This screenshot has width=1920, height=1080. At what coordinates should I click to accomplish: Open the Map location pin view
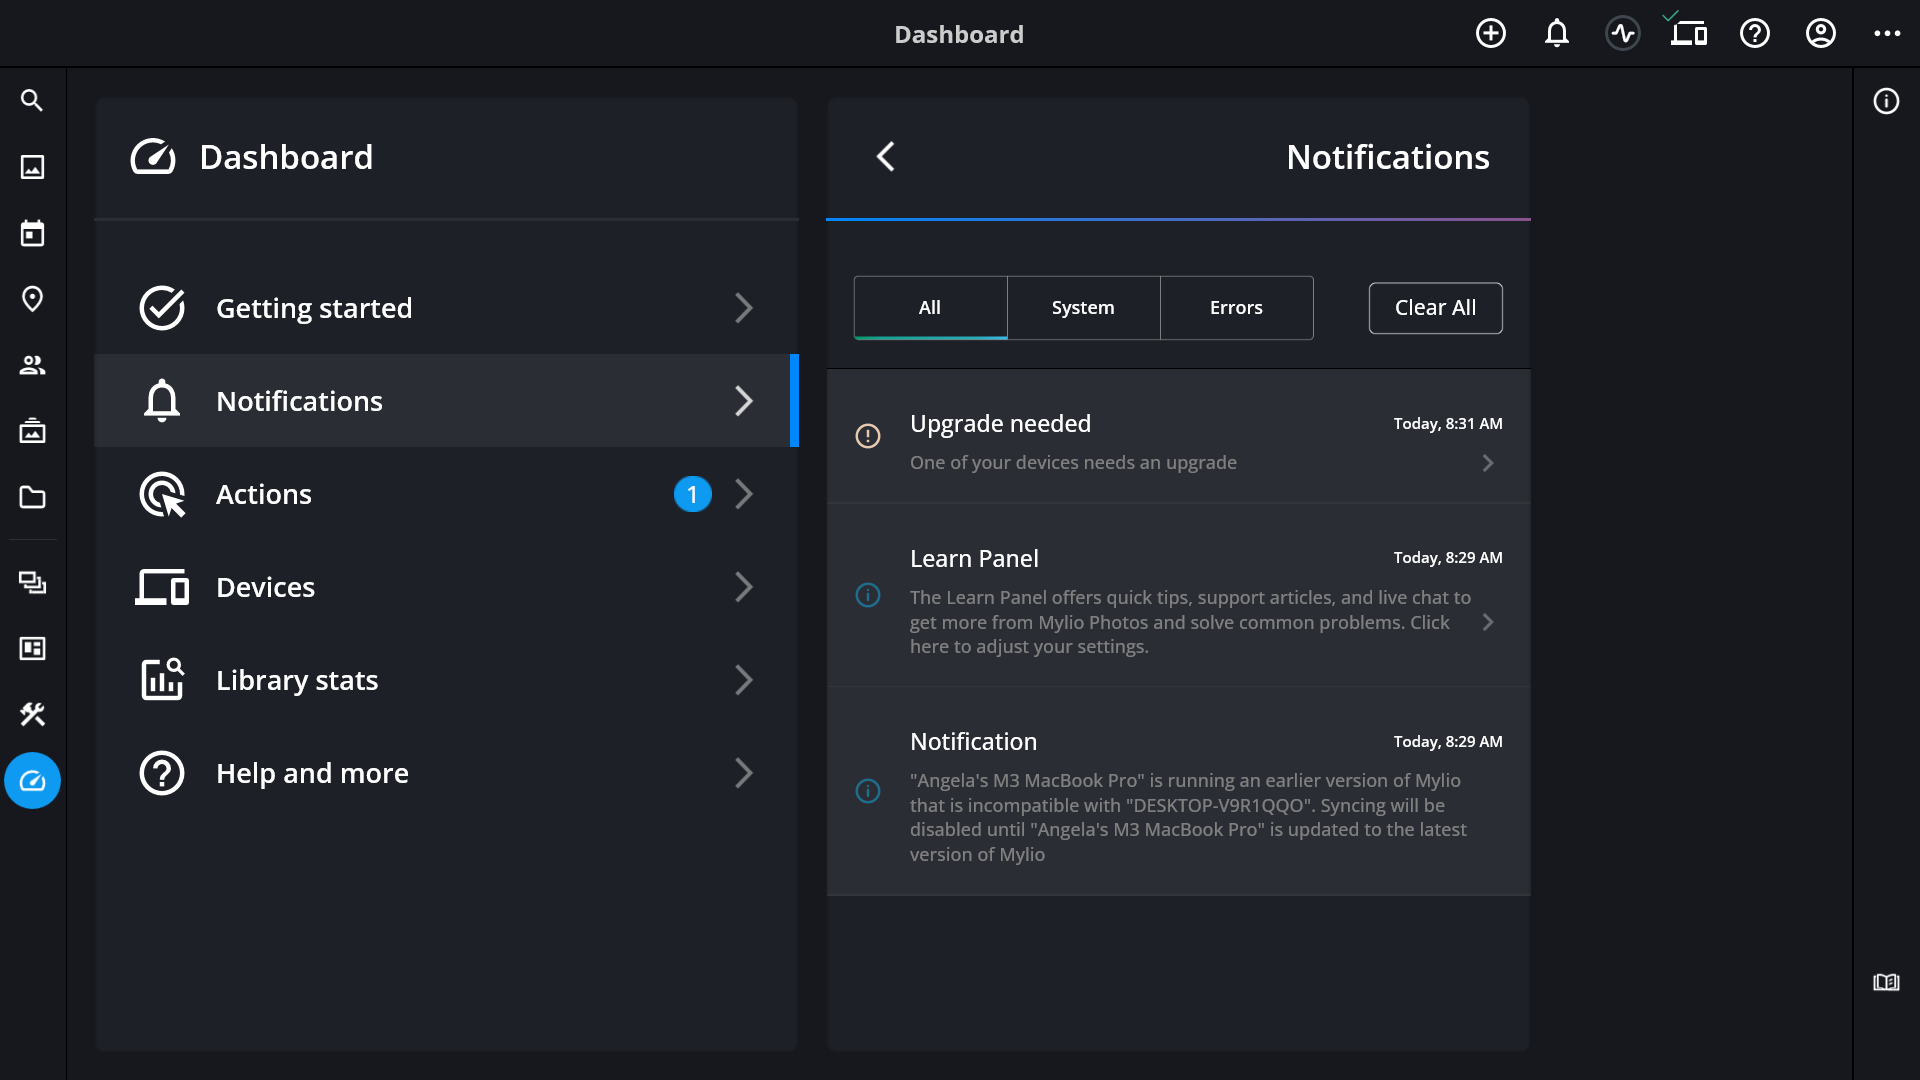(32, 299)
